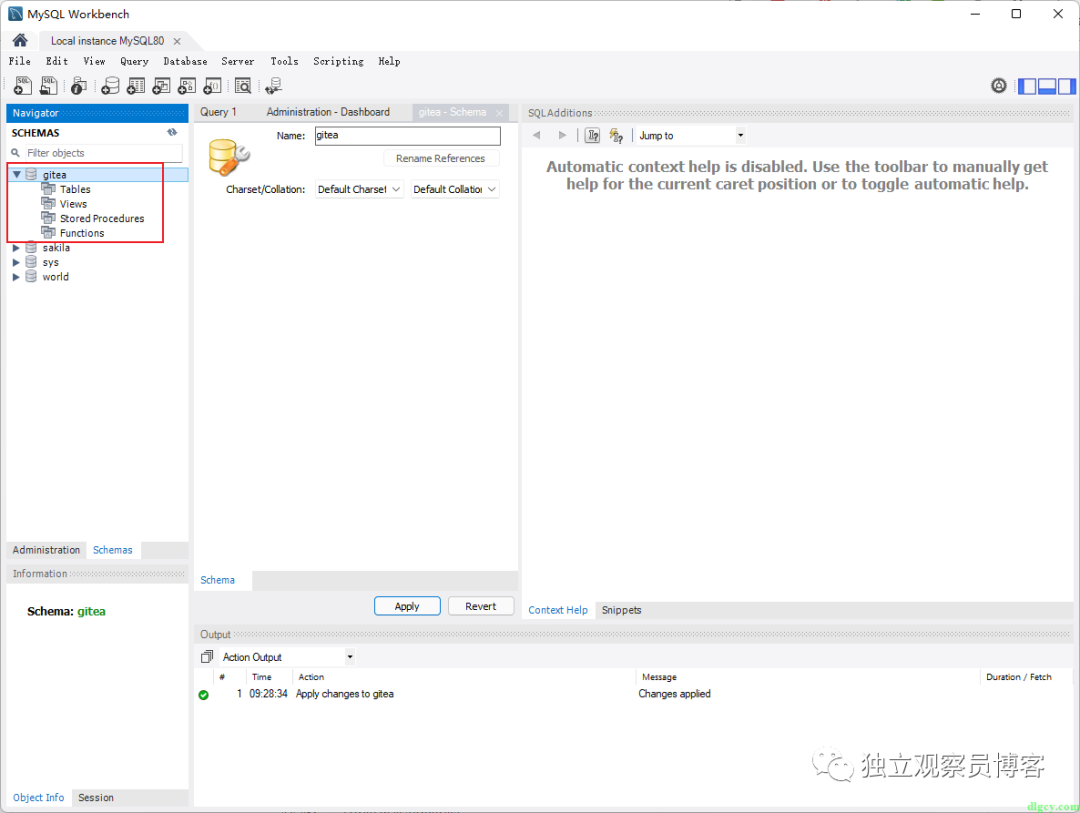Create a new table using toolbar icon
This screenshot has width=1080, height=813.
click(136, 85)
